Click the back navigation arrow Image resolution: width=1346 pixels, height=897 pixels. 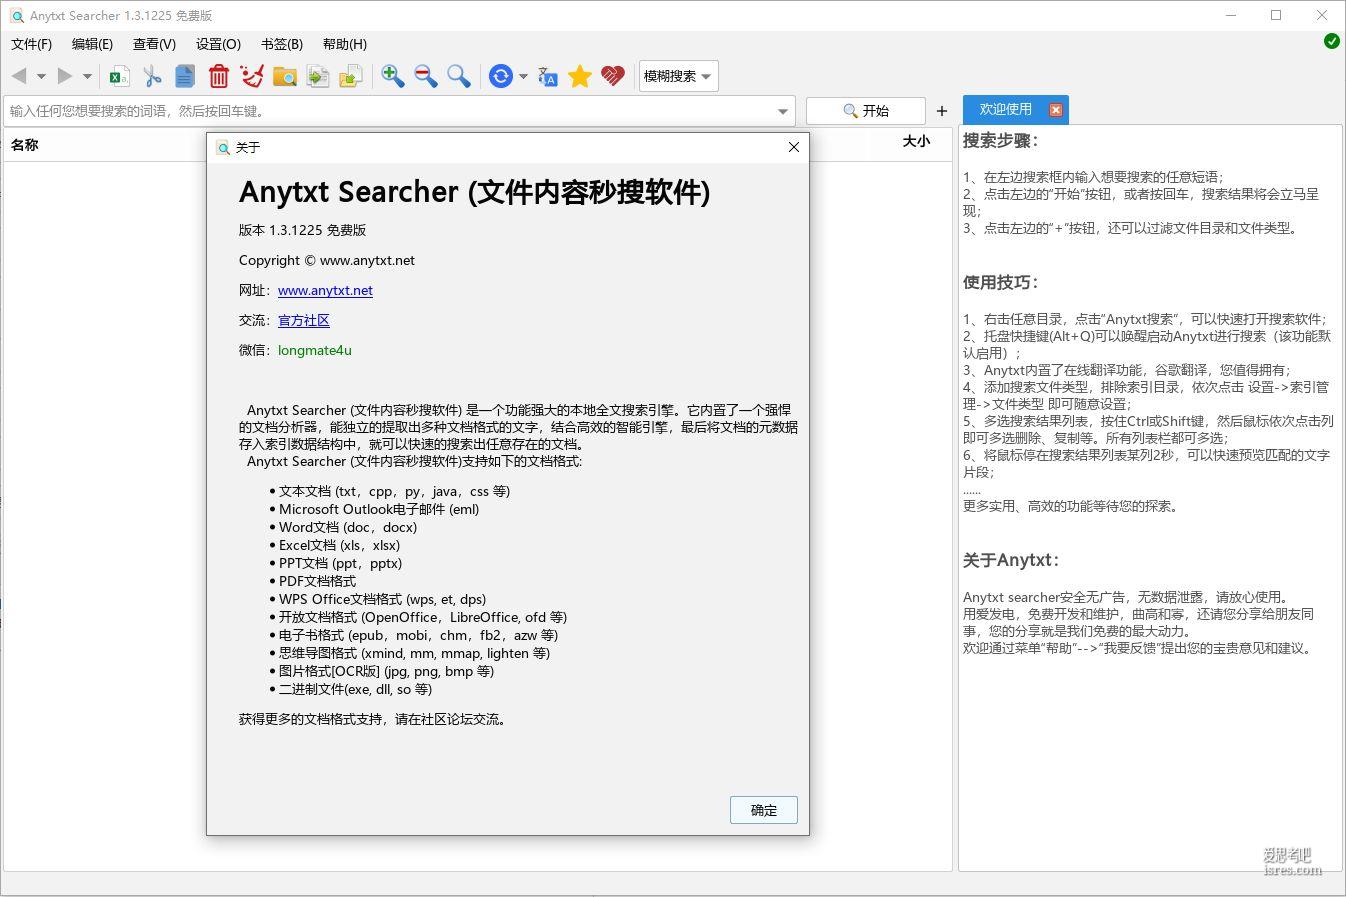point(19,76)
